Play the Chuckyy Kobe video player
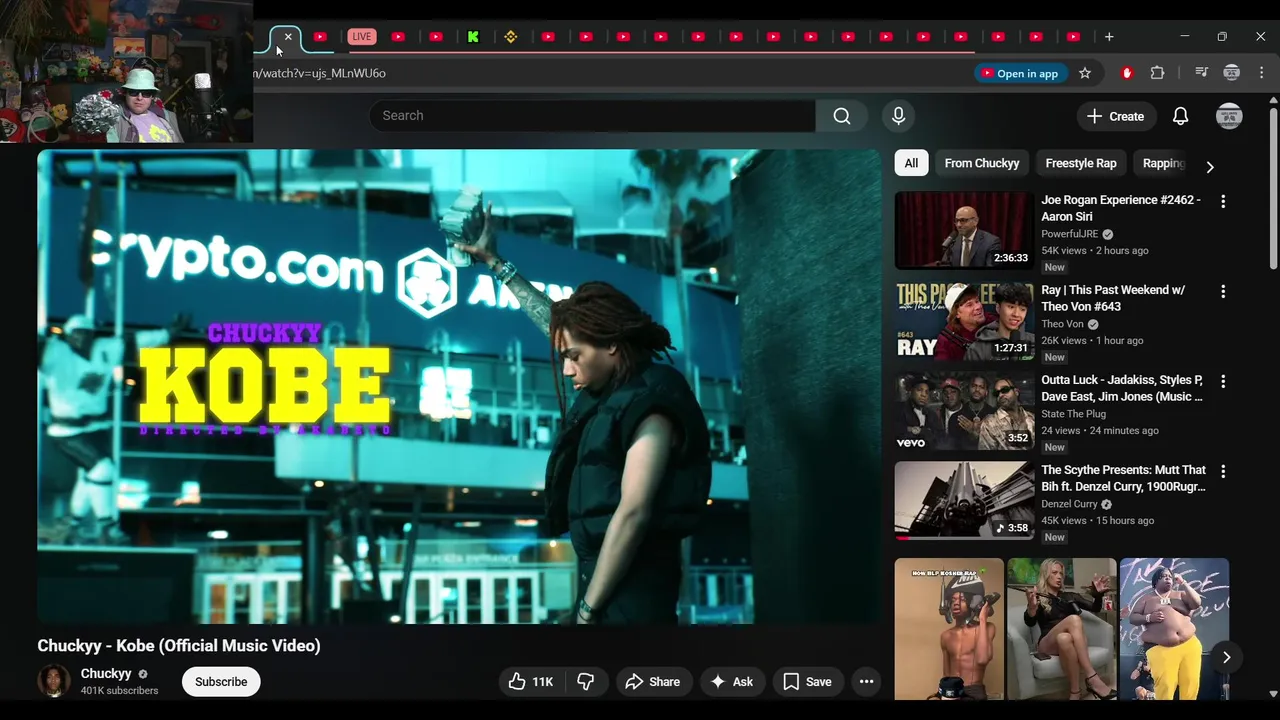This screenshot has width=1280, height=720. tap(459, 387)
